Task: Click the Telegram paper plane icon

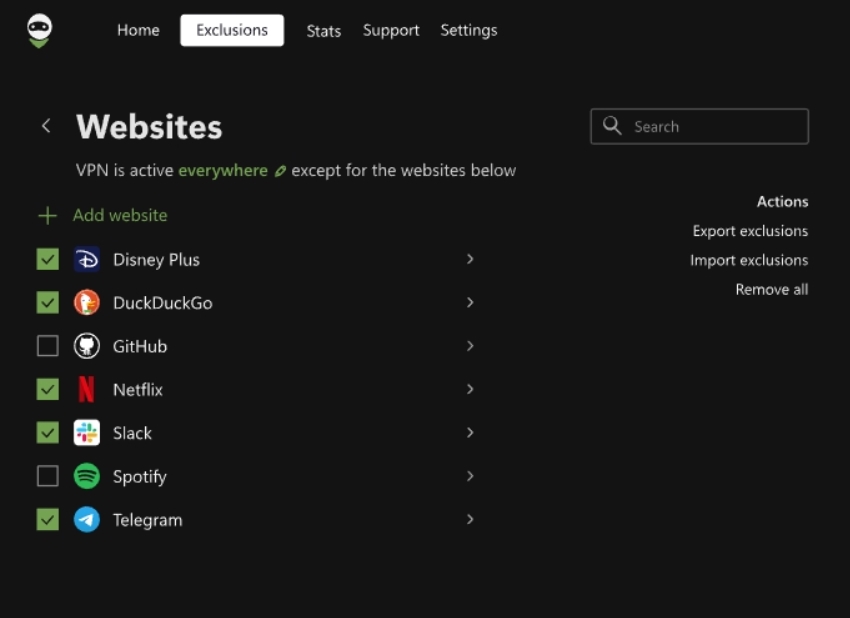Action: tap(87, 520)
